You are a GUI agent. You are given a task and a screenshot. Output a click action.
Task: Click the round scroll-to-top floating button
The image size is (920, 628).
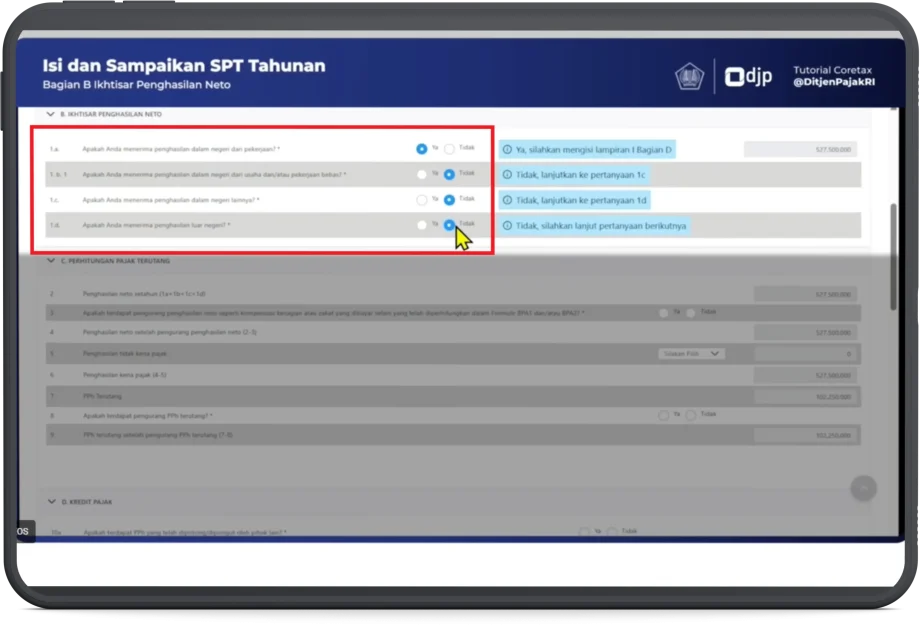pyautogui.click(x=863, y=488)
